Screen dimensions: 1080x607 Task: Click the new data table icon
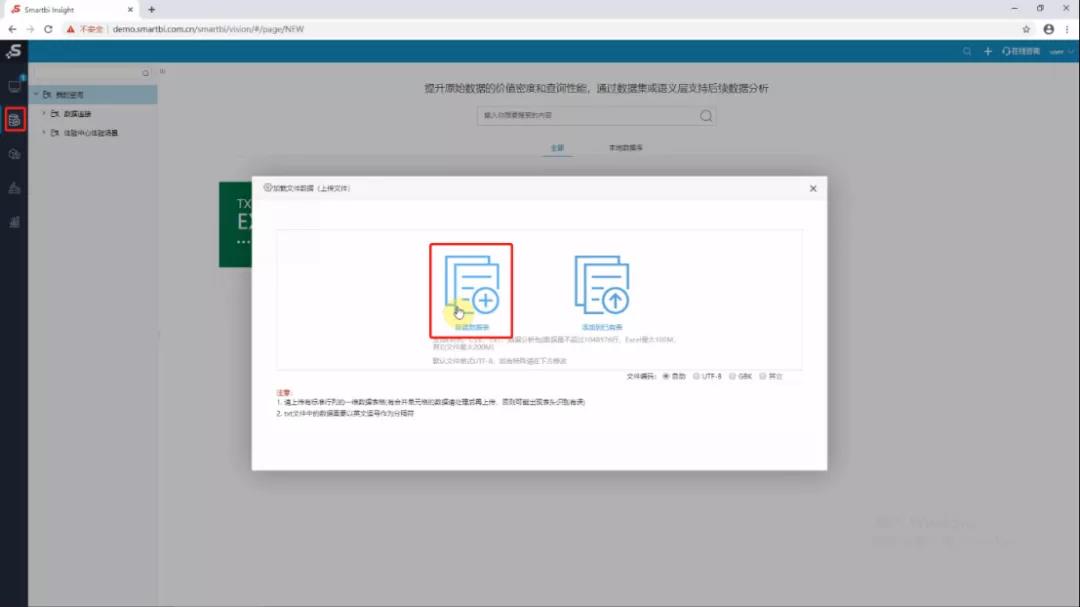(x=472, y=285)
